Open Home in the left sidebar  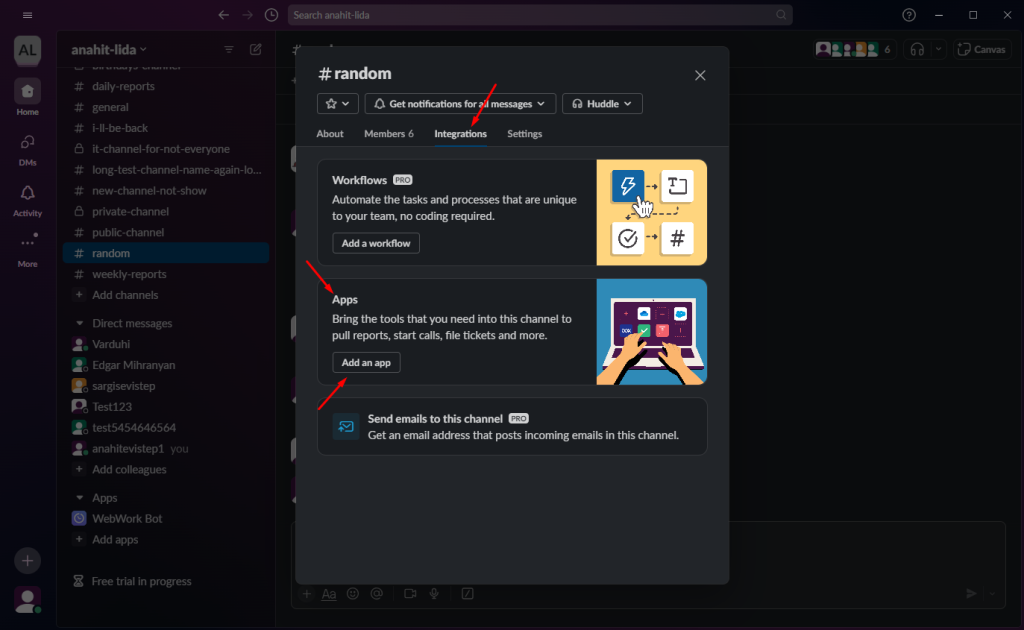click(x=27, y=98)
